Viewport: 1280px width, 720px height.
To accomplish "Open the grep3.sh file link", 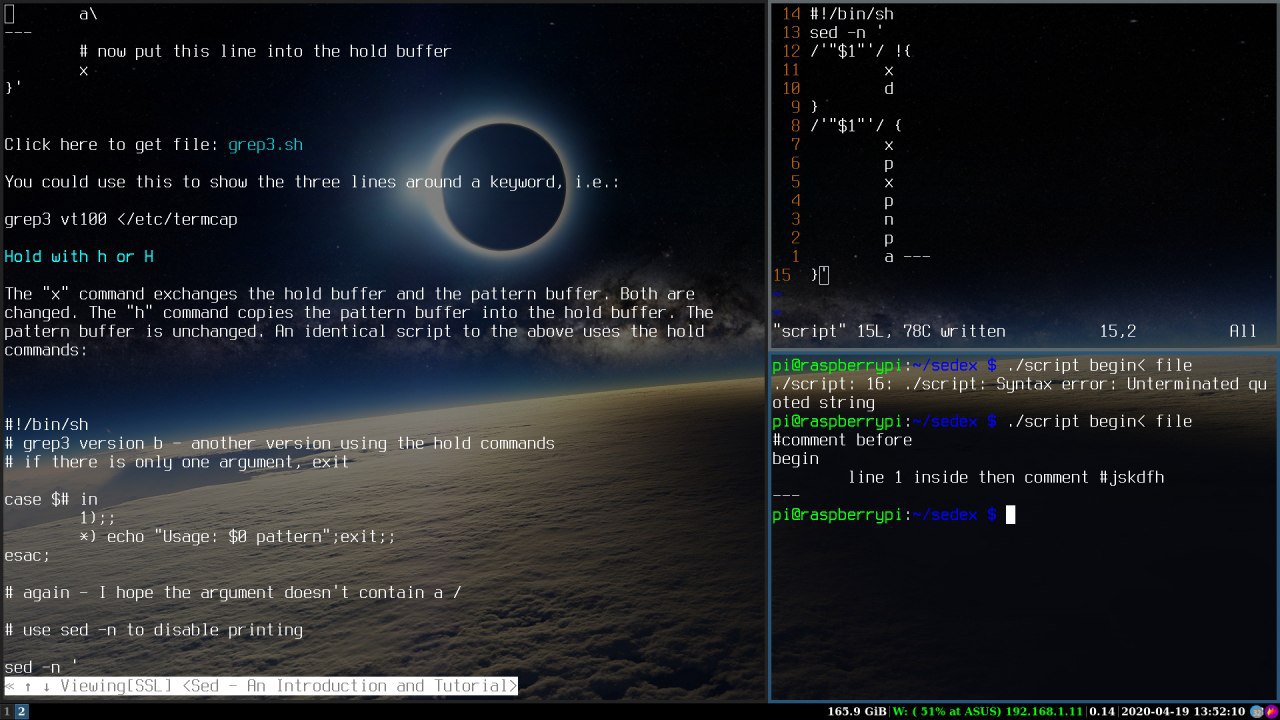I will [x=265, y=145].
